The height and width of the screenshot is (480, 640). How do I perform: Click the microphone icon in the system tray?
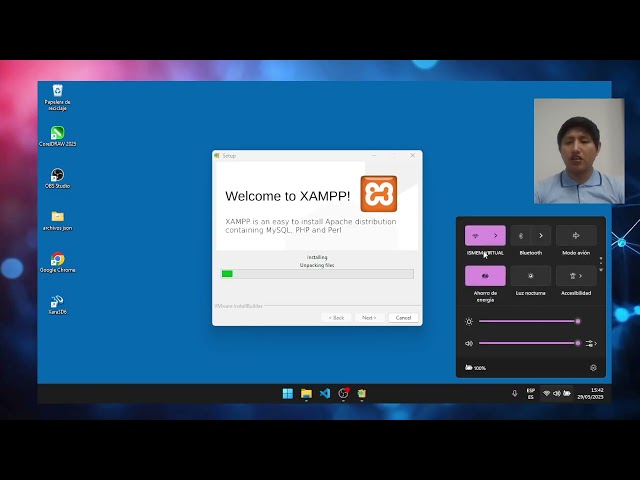click(515, 393)
